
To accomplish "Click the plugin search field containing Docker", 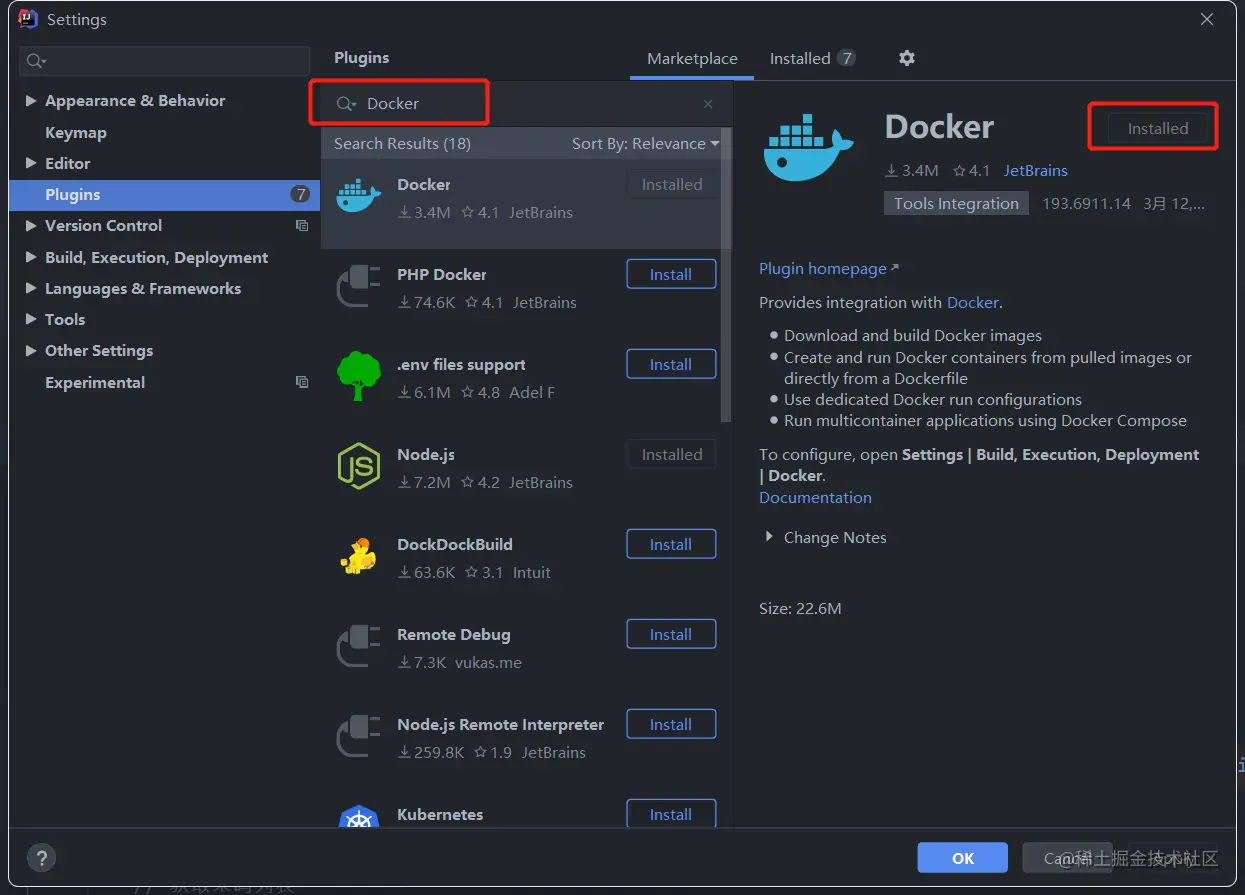I will pos(528,104).
